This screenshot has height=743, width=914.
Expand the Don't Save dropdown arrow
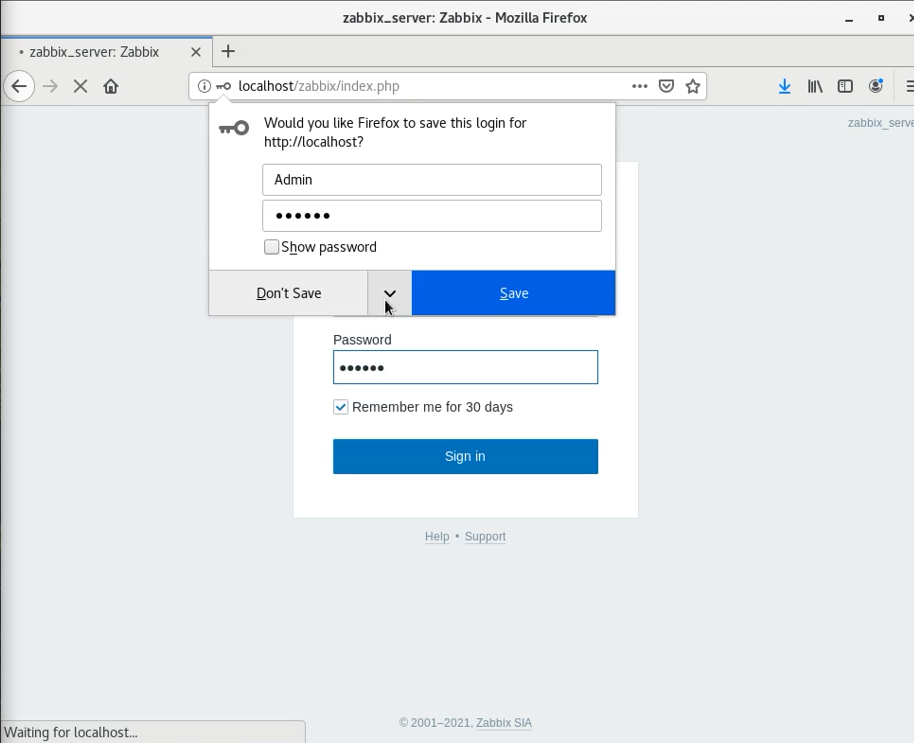tap(390, 293)
